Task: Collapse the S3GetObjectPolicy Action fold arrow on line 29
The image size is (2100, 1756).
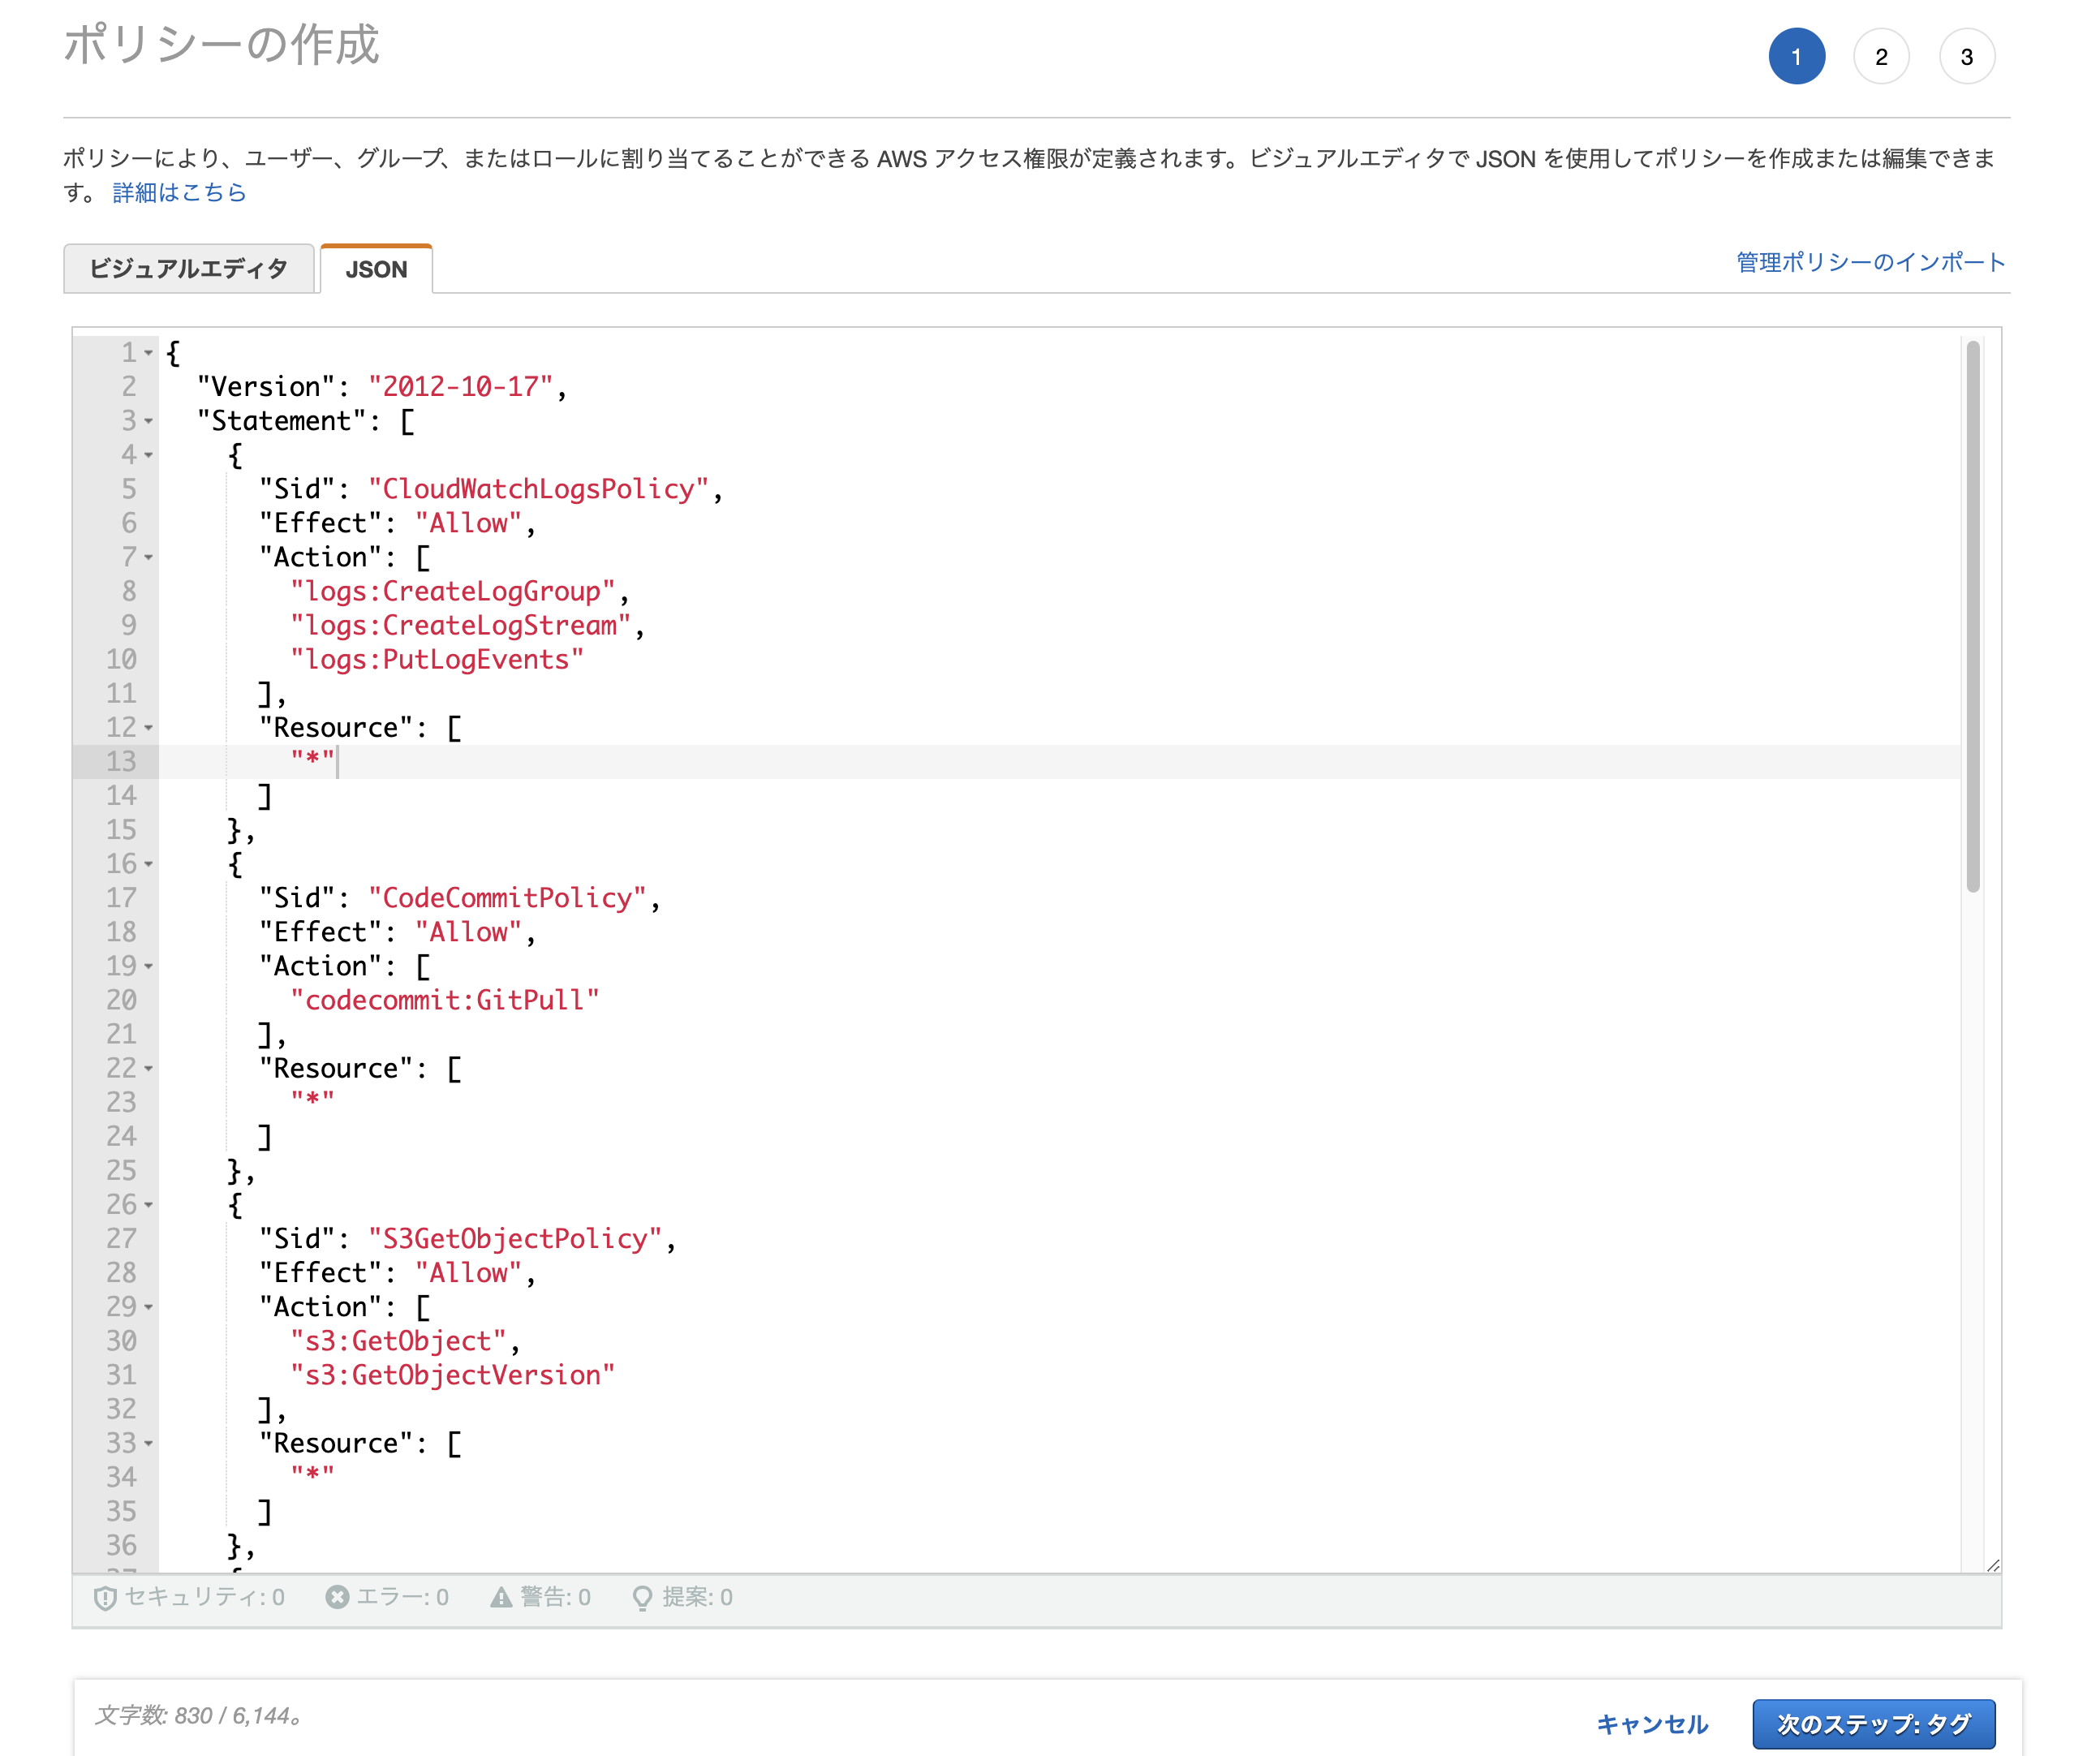Action: [x=148, y=1308]
